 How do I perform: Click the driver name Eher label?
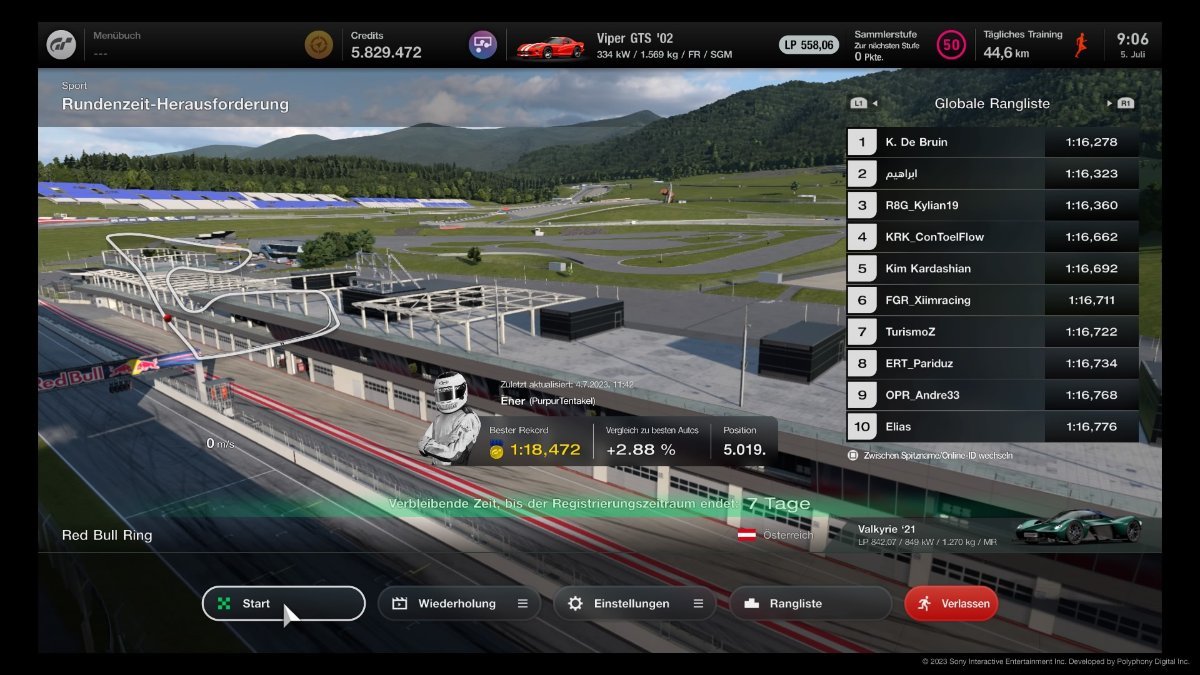click(x=512, y=400)
